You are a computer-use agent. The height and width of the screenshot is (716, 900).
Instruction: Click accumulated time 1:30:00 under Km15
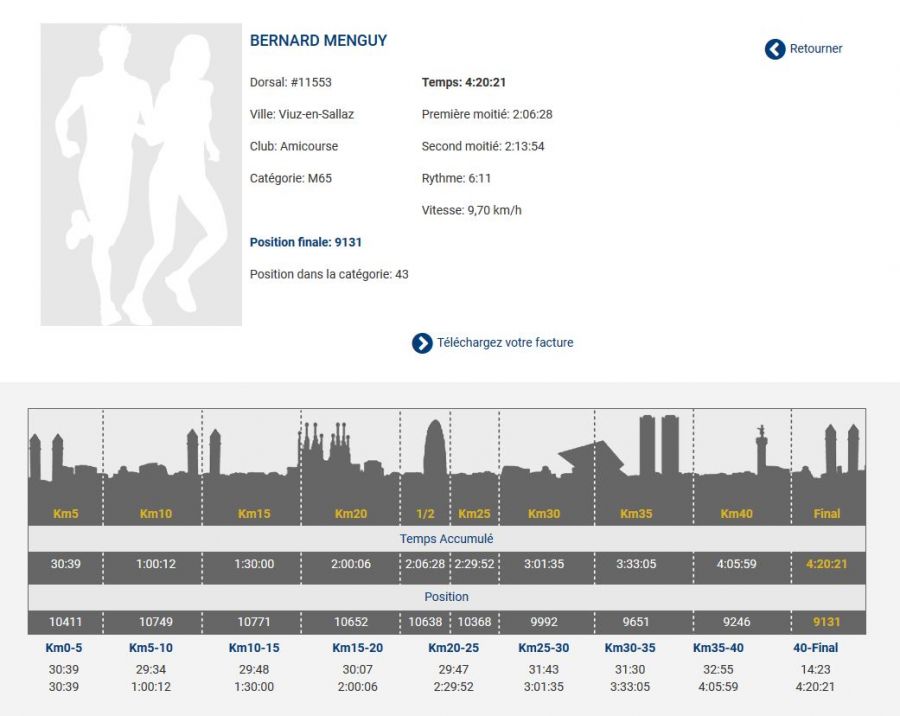coord(254,564)
